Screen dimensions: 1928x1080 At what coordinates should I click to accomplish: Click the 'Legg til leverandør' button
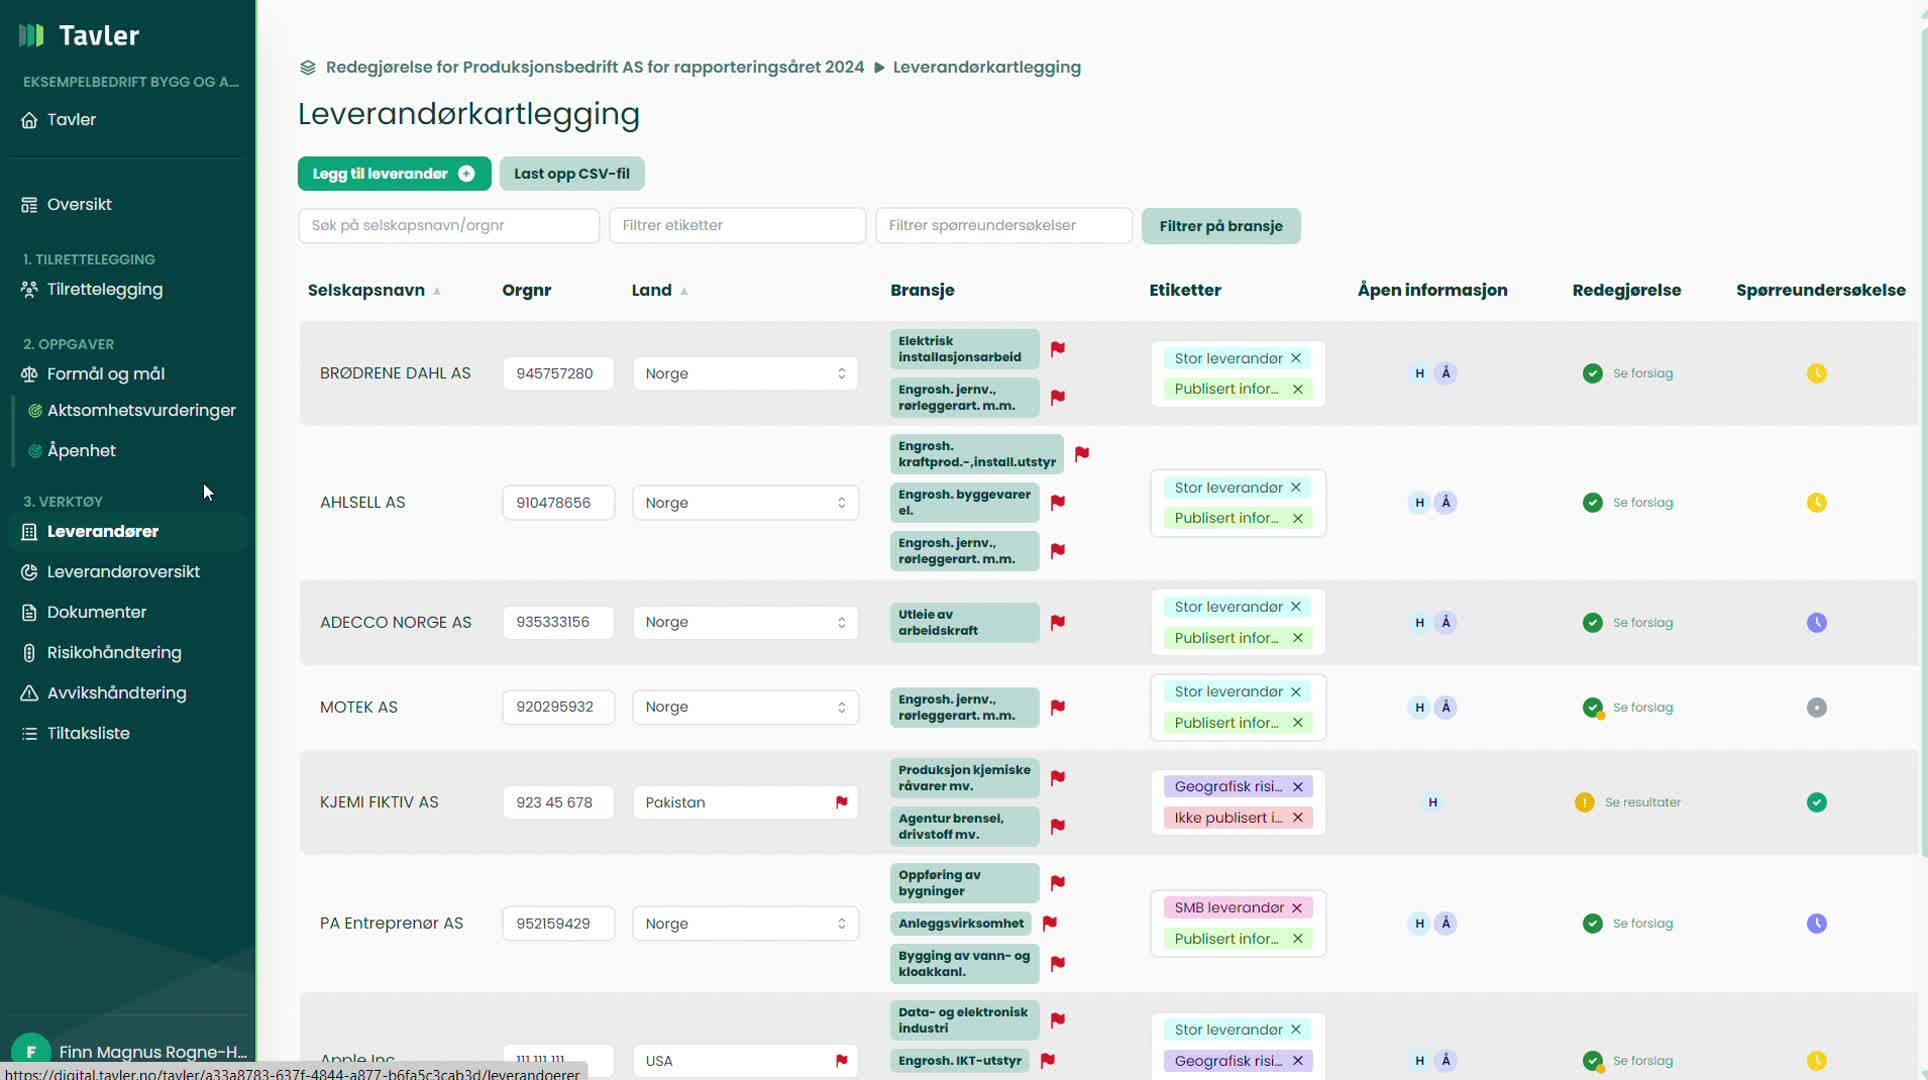click(394, 173)
